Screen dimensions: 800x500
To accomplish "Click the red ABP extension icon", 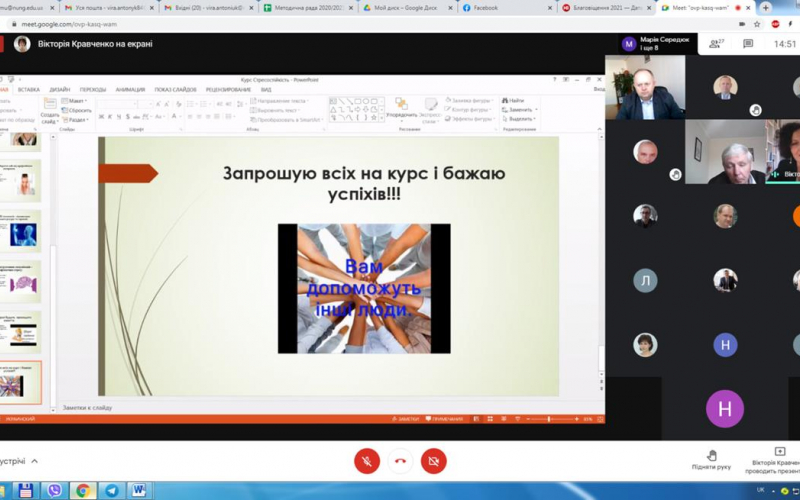I will (775, 24).
